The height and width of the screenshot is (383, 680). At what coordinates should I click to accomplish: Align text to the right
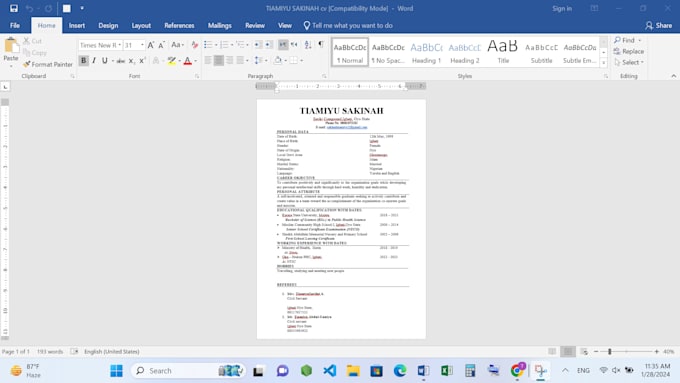(229, 60)
